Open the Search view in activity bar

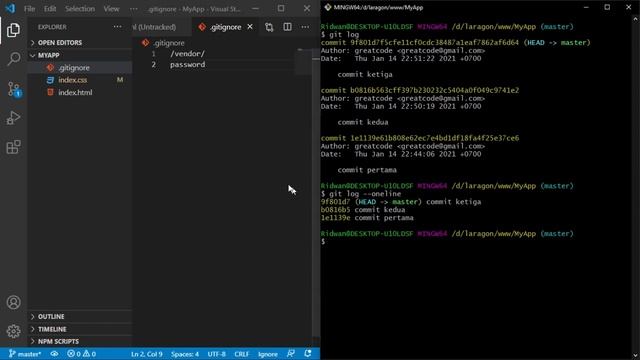pos(13,59)
